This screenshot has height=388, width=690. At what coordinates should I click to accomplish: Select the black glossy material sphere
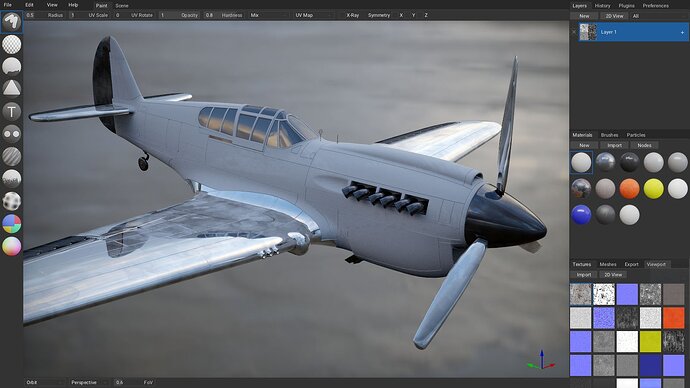click(629, 162)
